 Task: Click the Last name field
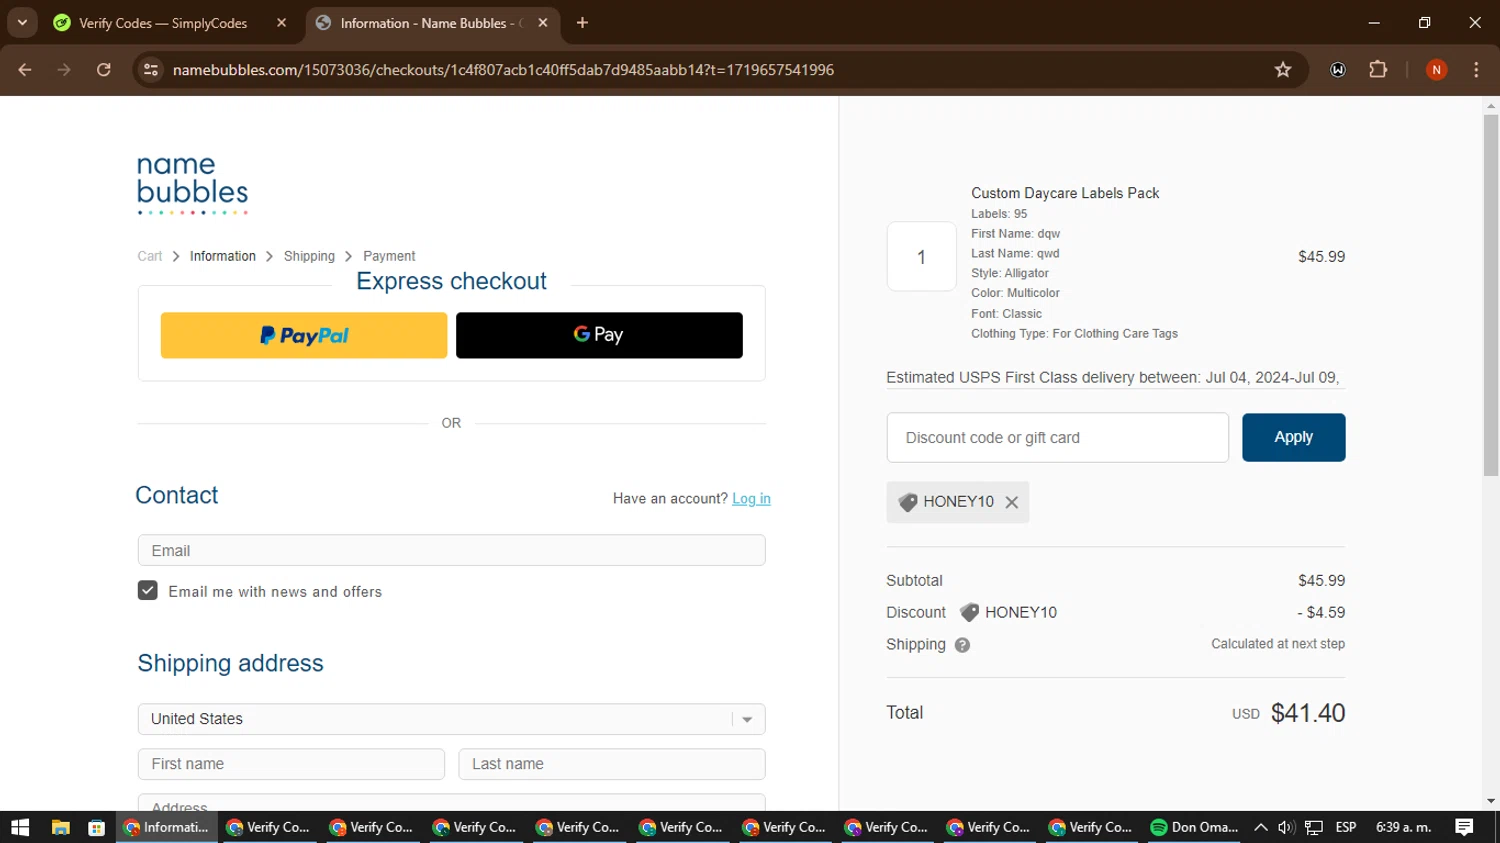[612, 764]
